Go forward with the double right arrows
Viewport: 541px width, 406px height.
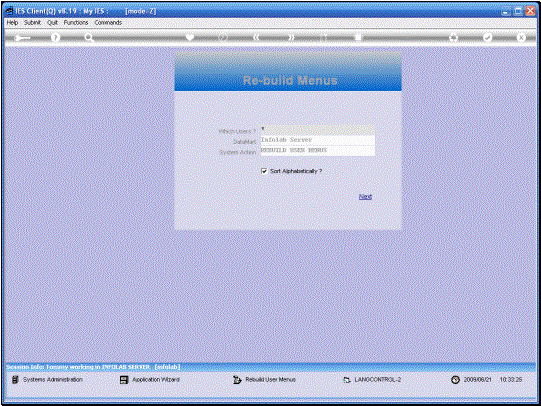point(292,37)
